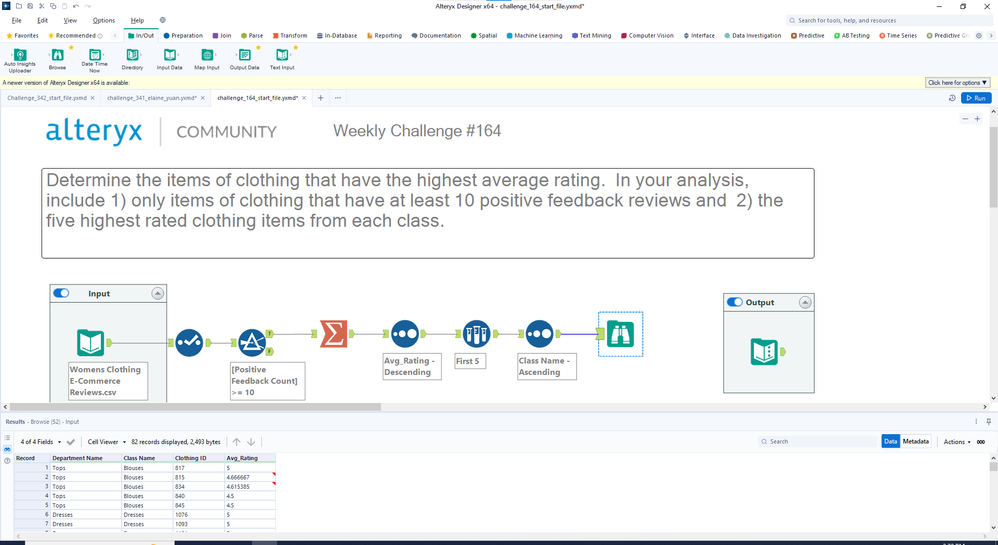Click the field selection checkmark in Results
Image resolution: width=998 pixels, height=545 pixels.
coord(71,442)
